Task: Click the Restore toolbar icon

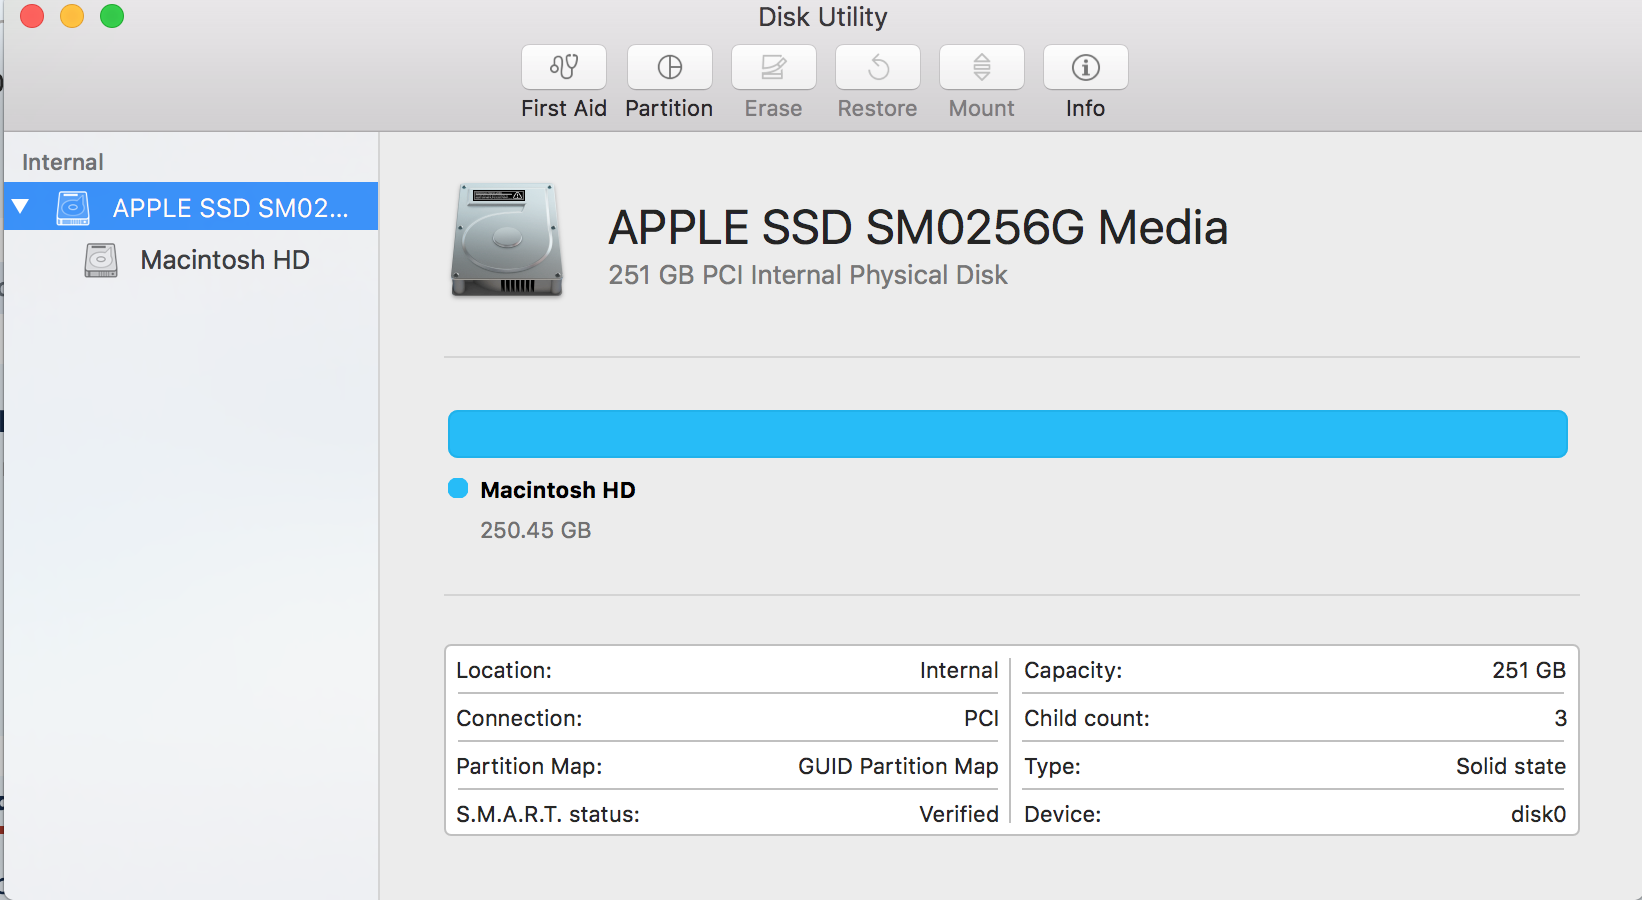Action: 878,67
